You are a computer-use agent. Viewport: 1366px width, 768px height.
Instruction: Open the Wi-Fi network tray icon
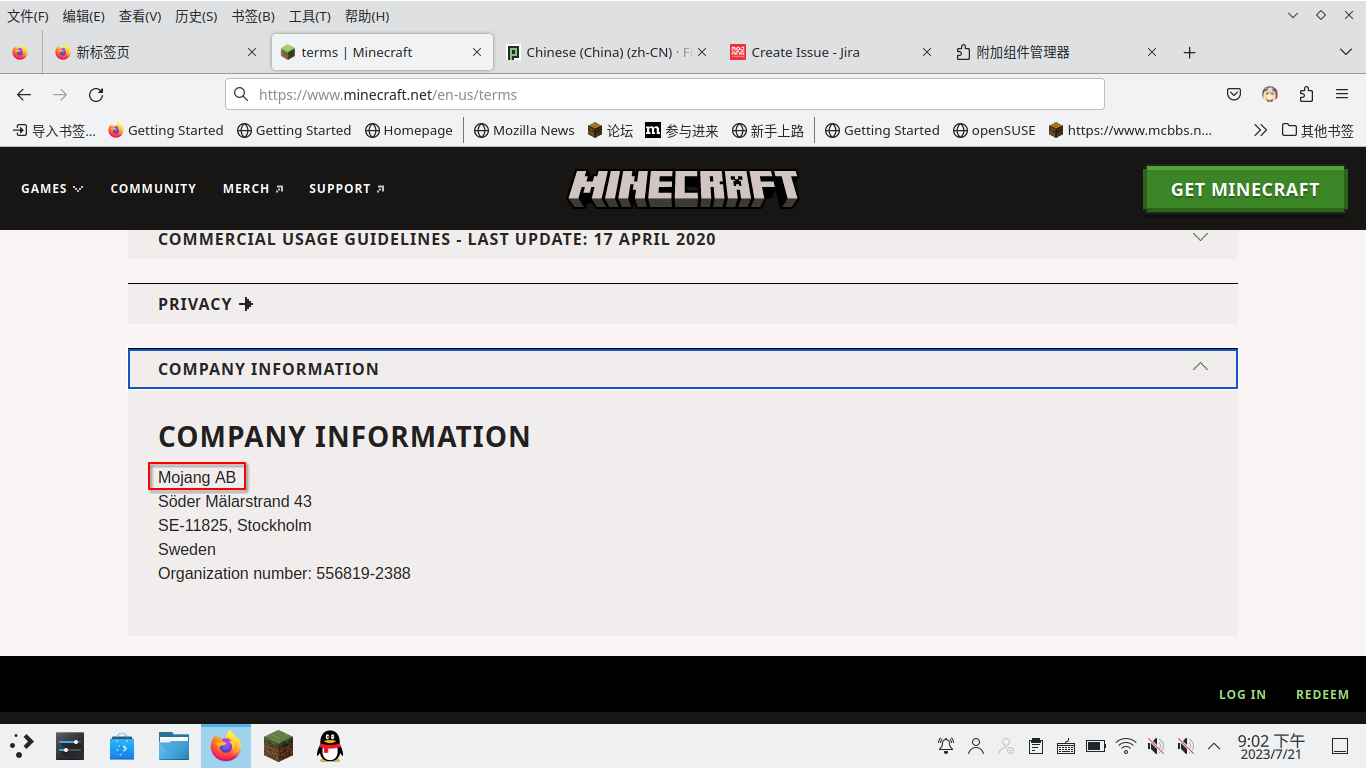point(1126,746)
